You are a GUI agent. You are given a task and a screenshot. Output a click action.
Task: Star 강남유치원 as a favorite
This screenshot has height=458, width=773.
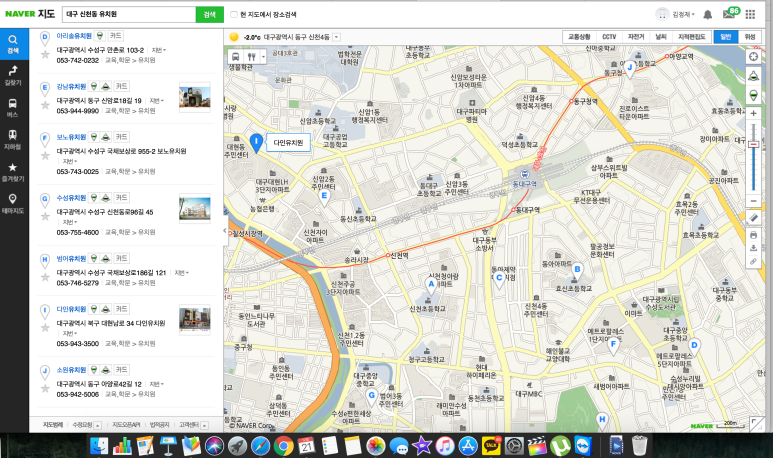[45, 105]
